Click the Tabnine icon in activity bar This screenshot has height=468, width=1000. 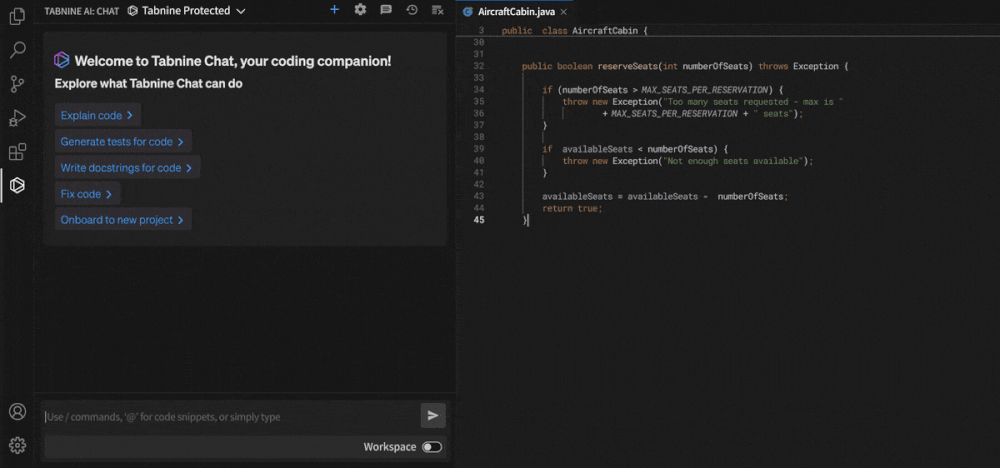(17, 185)
